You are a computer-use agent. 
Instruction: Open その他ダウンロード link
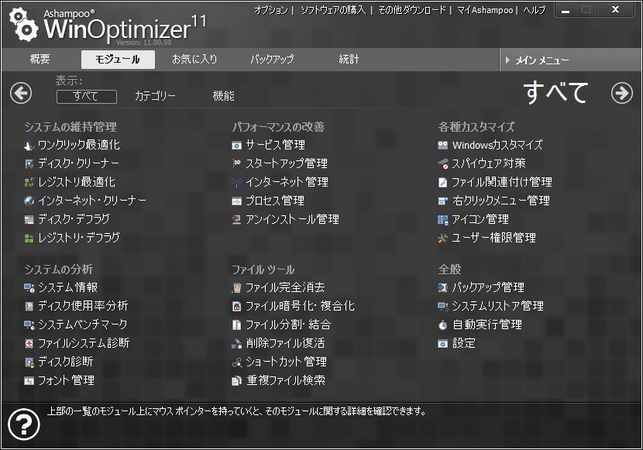pos(412,10)
